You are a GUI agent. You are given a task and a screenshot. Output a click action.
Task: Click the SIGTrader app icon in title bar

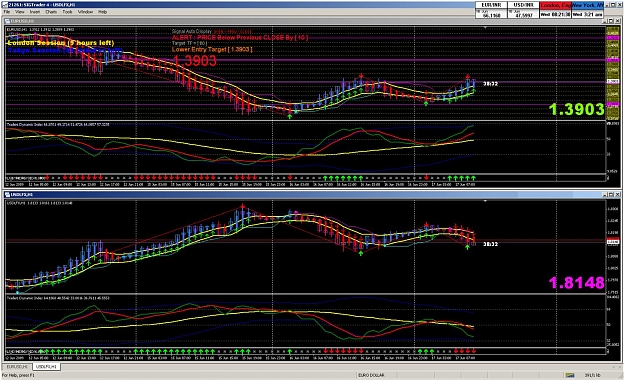4,5
